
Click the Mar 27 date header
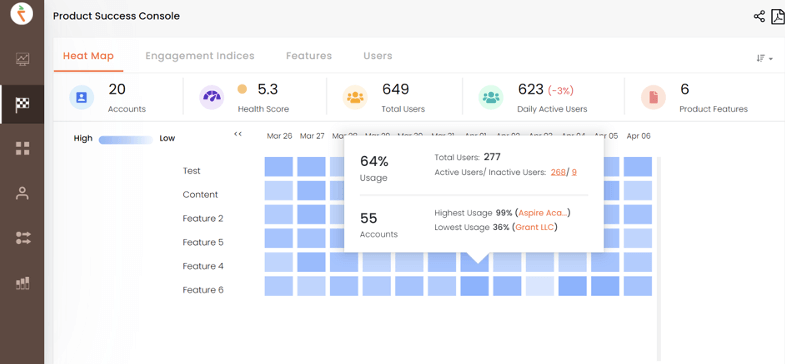click(312, 136)
